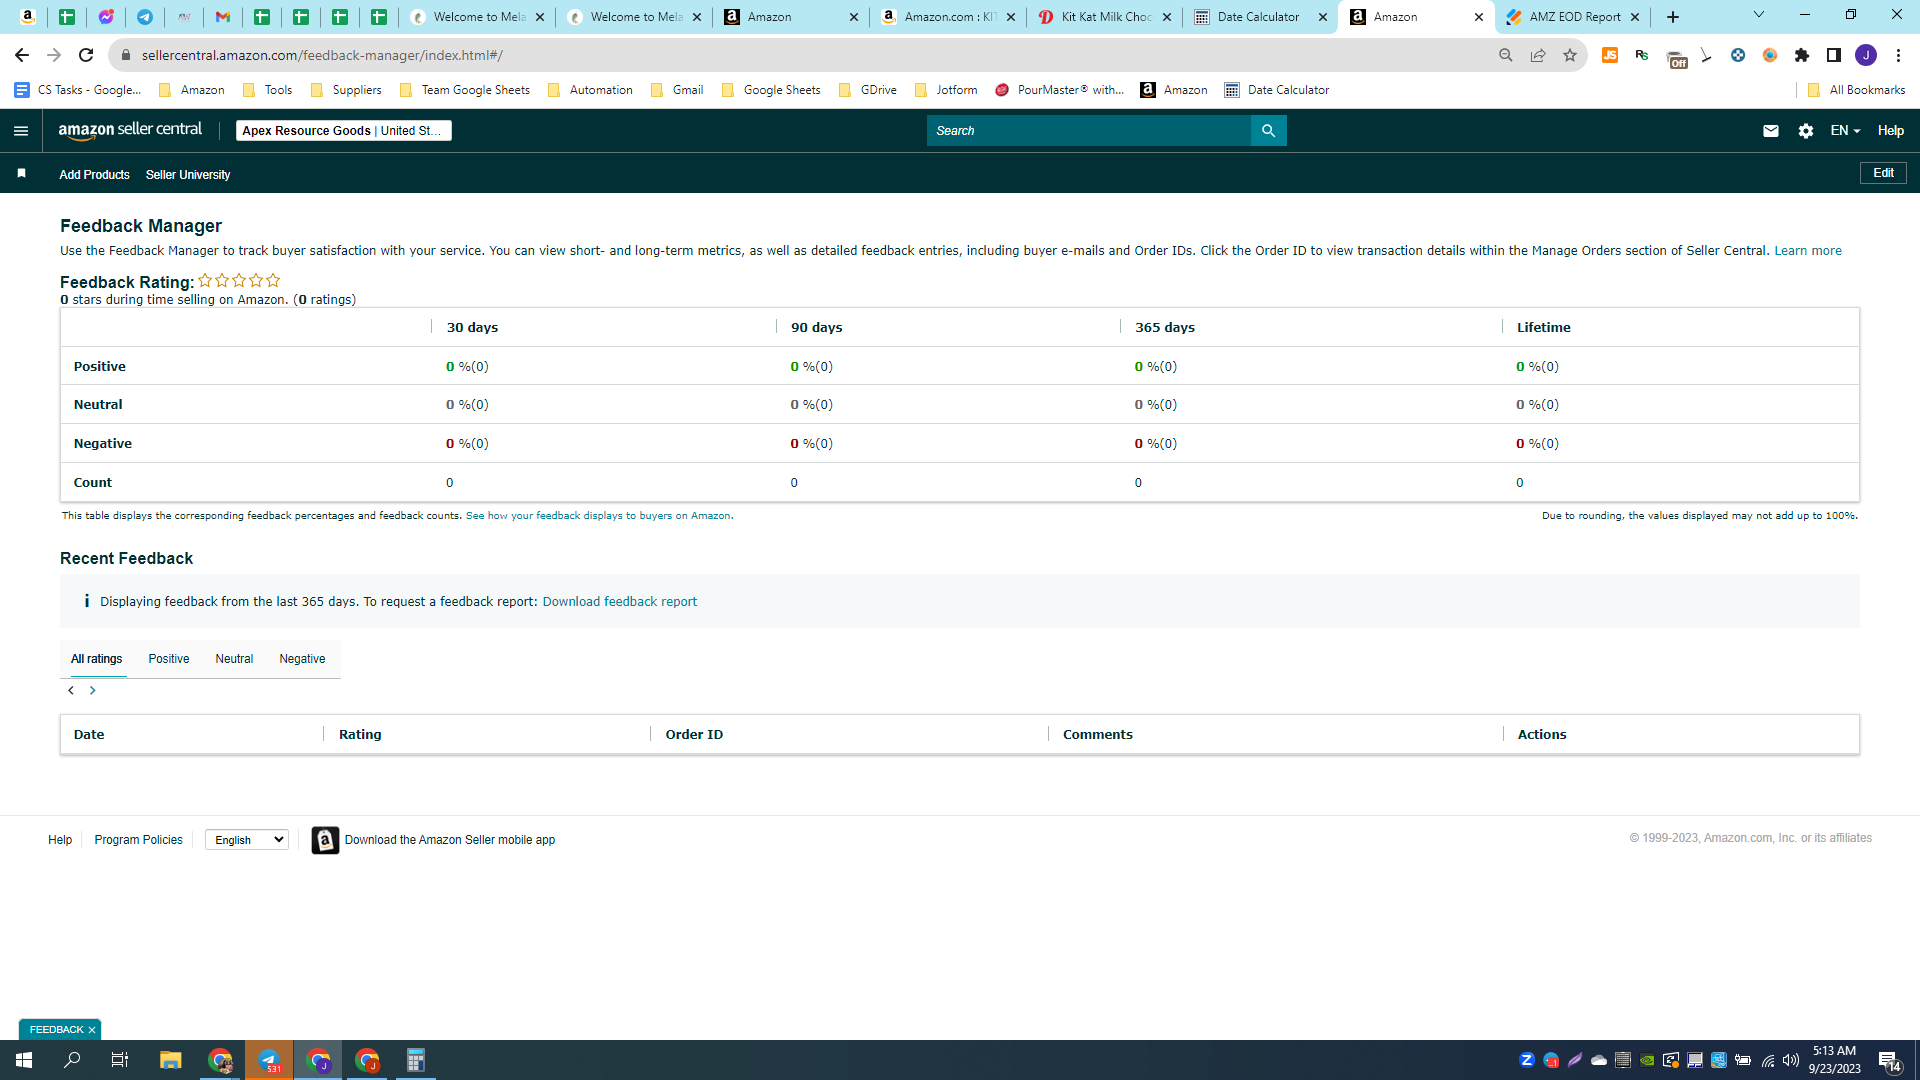The image size is (1920, 1080).
Task: Open the Chrome three-dot menu
Action: pyautogui.click(x=1898, y=55)
